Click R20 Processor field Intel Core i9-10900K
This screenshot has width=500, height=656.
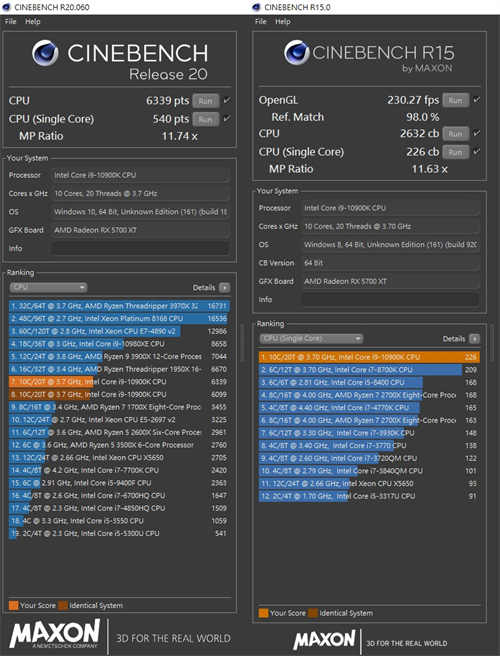140,175
